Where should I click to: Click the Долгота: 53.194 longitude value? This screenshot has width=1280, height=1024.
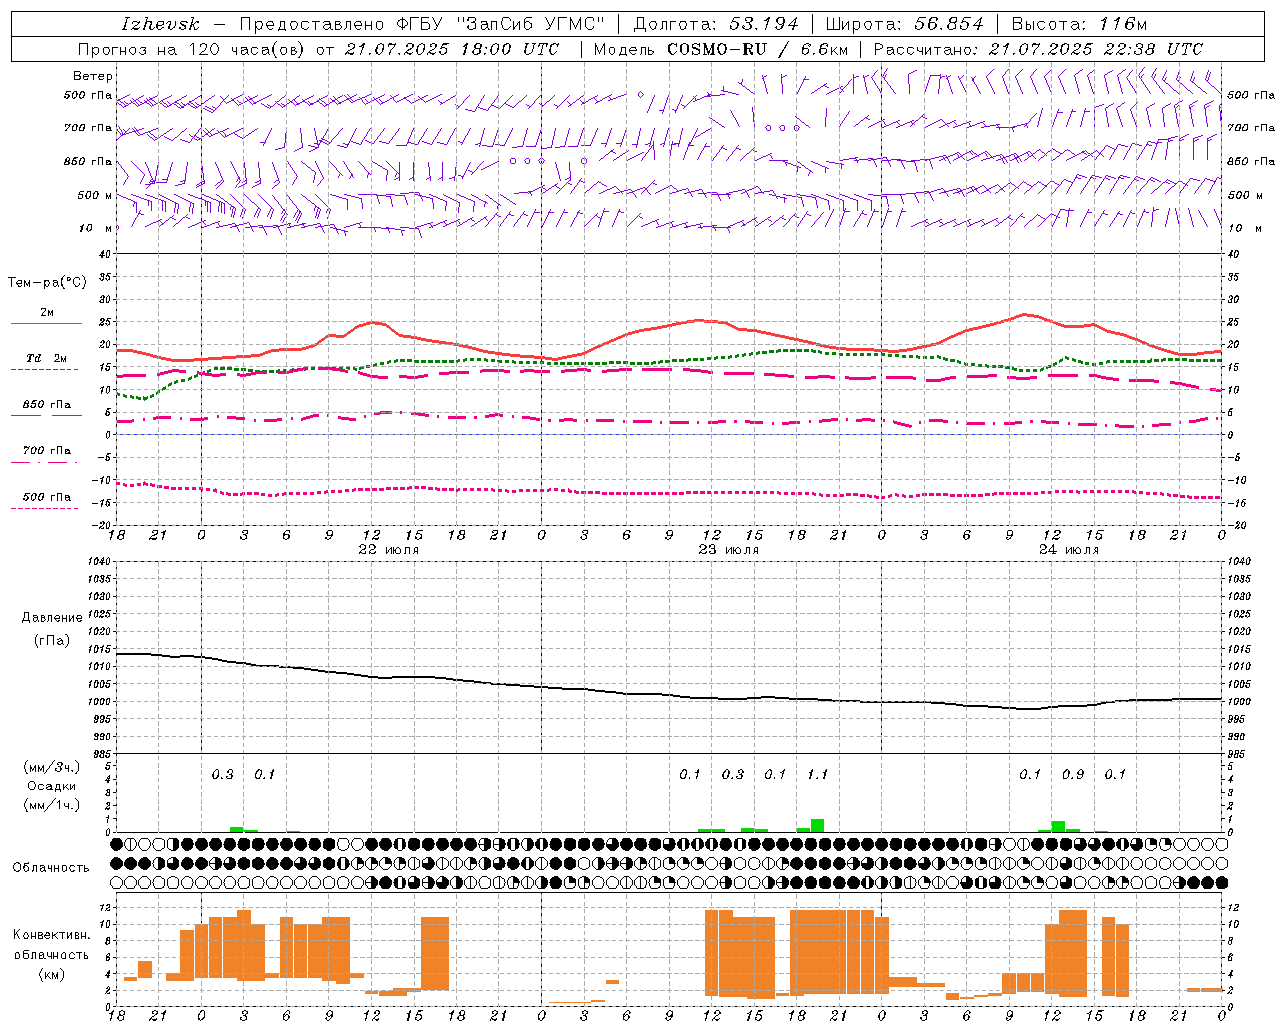pos(715,24)
